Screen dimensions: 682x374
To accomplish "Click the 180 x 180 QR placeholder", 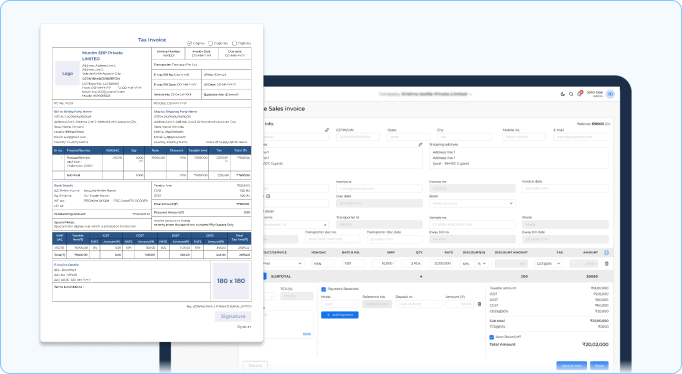I will pos(231,280).
